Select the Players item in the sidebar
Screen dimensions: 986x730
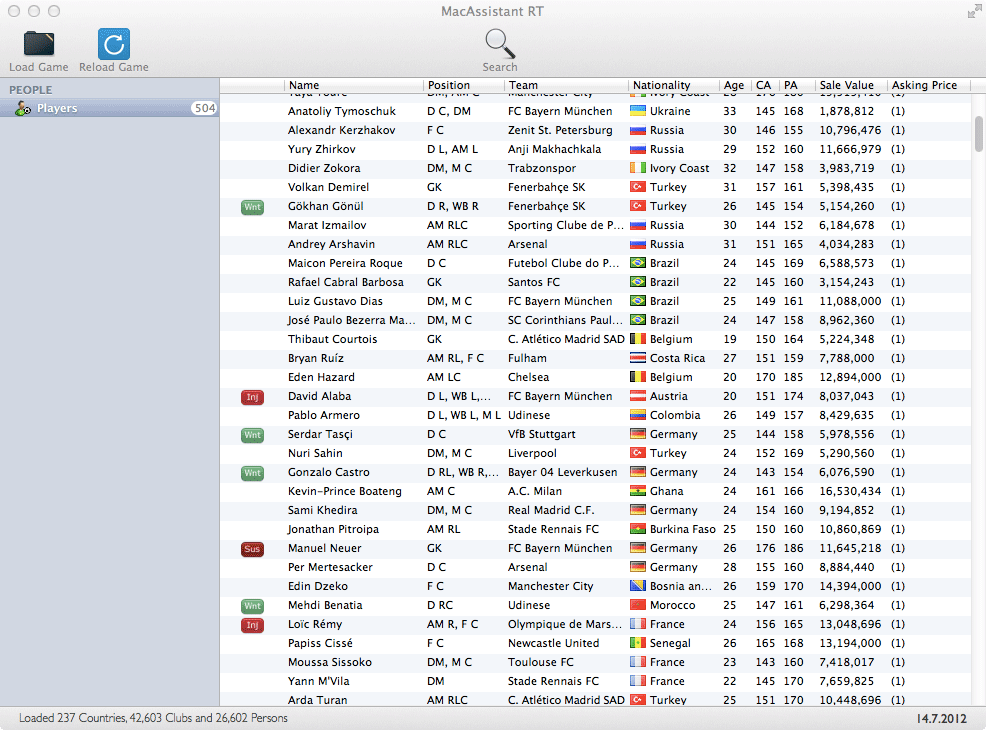[x=109, y=108]
